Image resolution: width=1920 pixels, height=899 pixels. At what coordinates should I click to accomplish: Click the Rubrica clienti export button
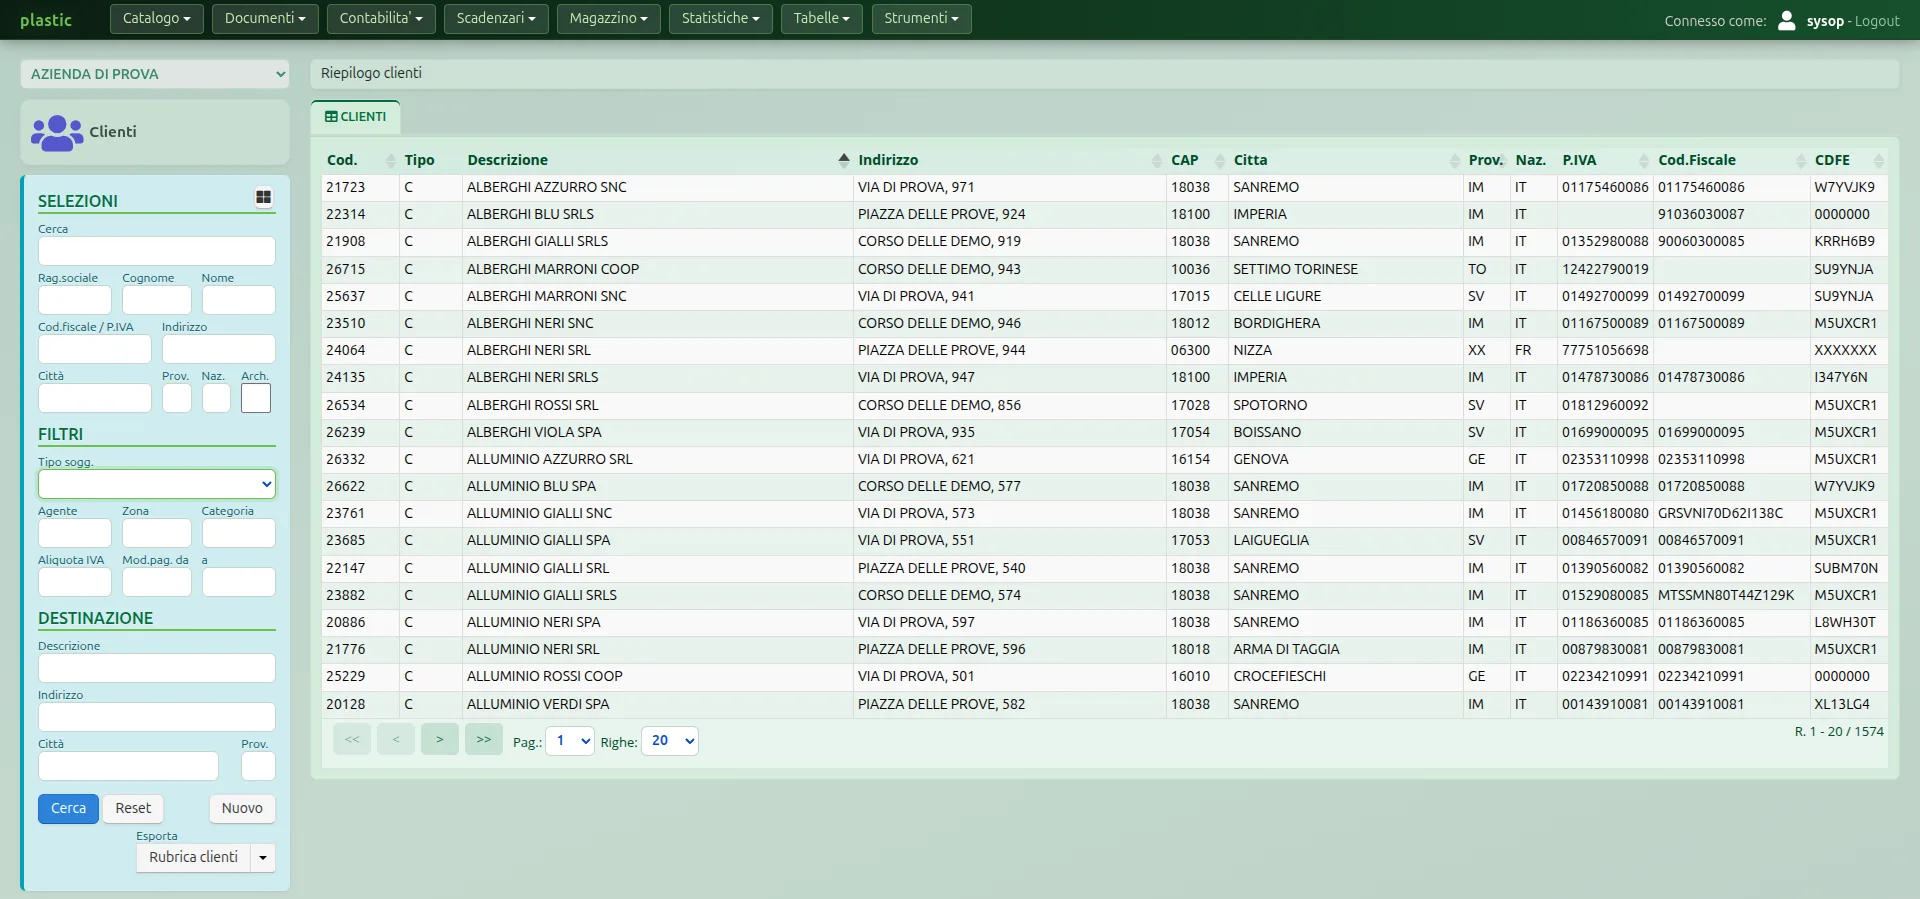click(193, 858)
